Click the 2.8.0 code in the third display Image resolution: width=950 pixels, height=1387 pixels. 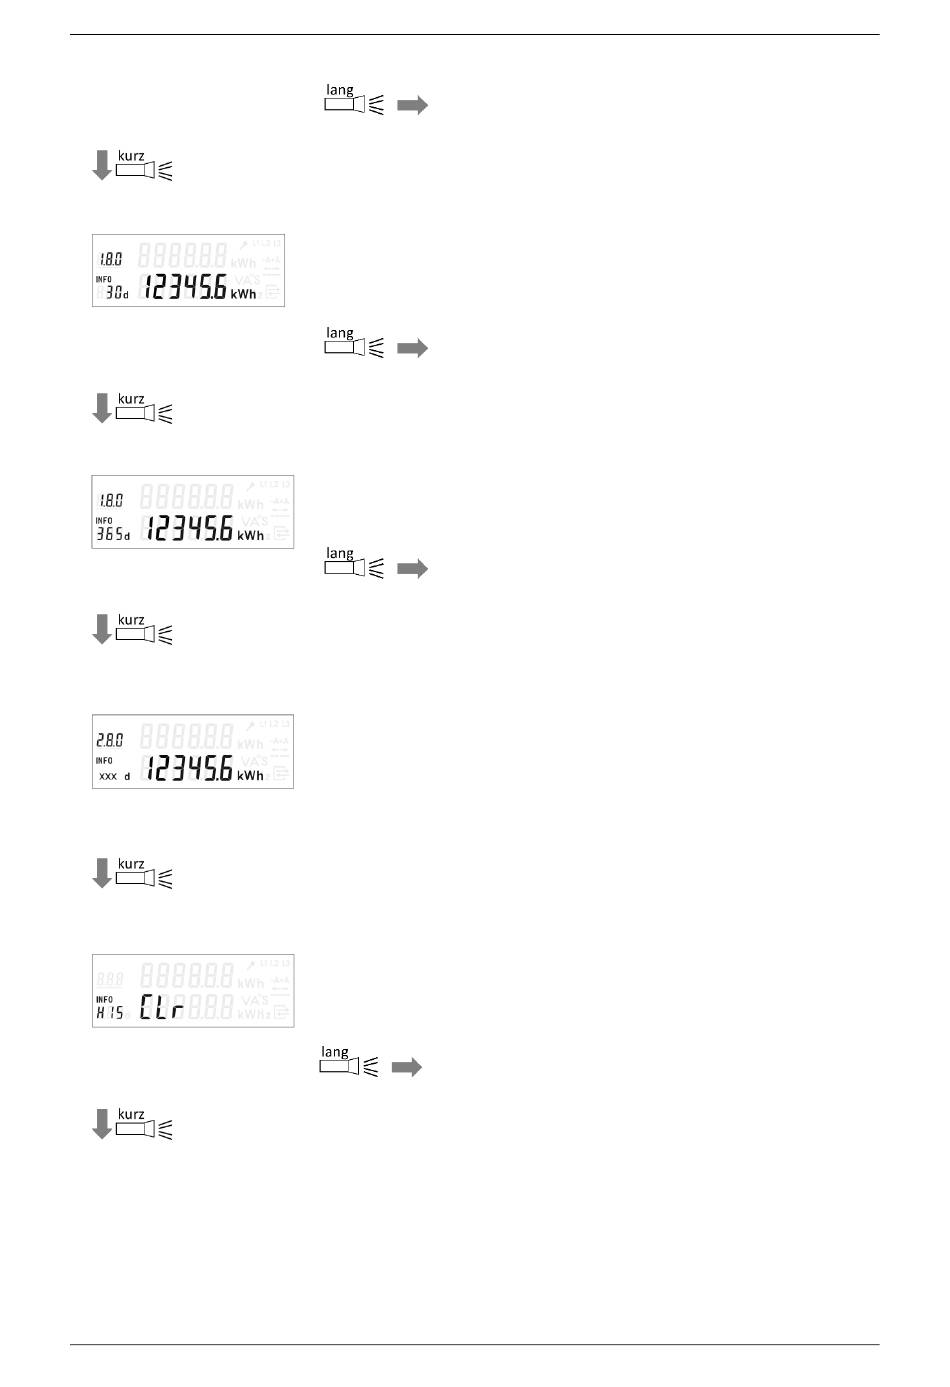[x=109, y=740]
